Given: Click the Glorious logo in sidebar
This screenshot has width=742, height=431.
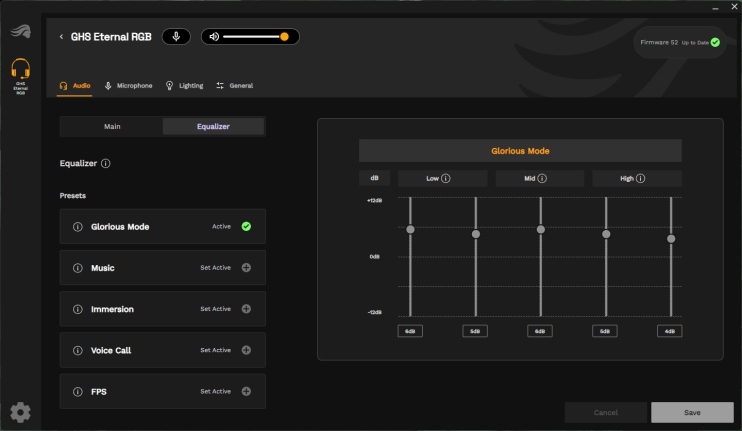Looking at the screenshot, I should tap(20, 31).
